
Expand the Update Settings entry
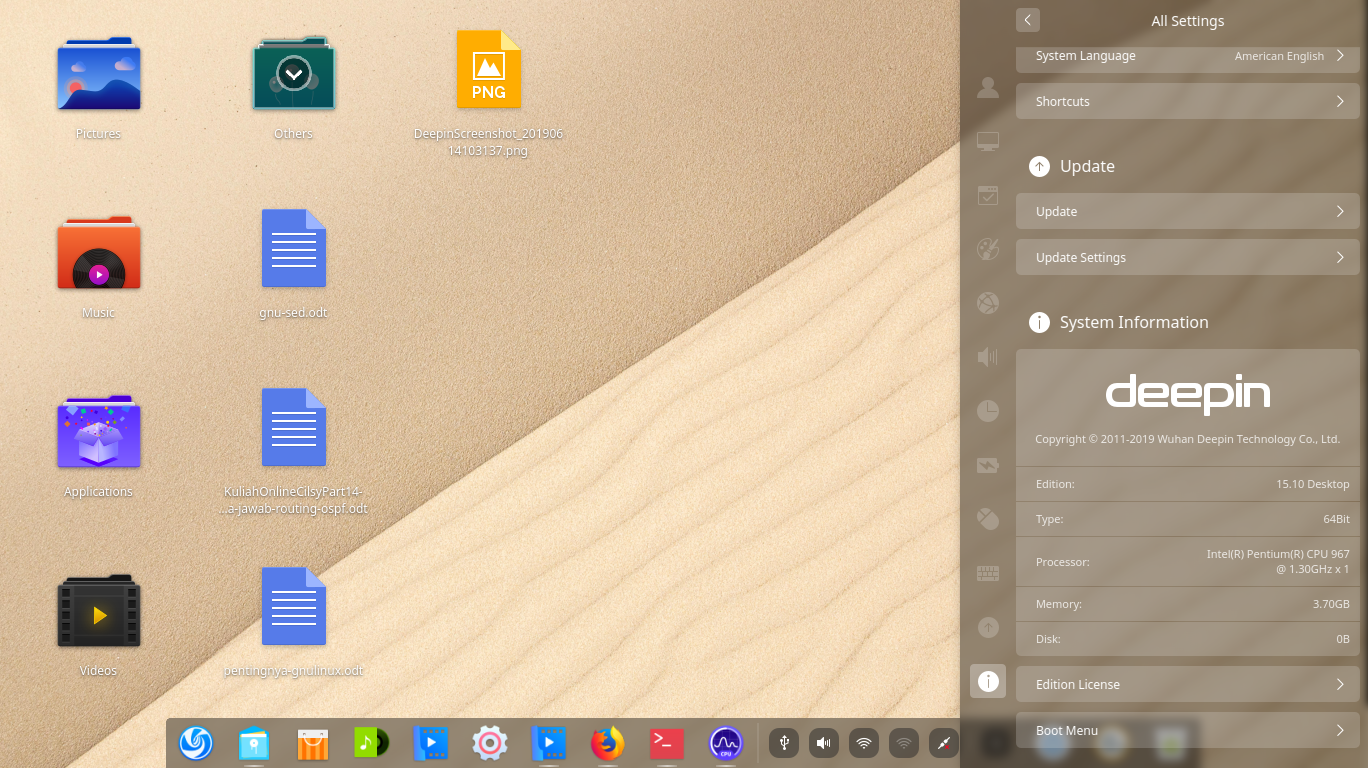[x=1187, y=257]
